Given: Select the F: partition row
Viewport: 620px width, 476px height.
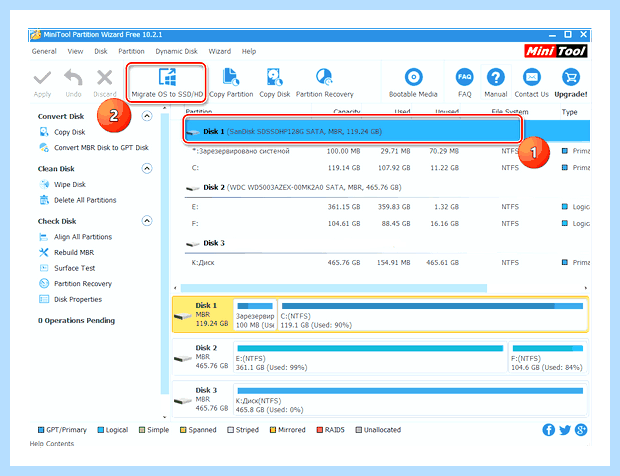Looking at the screenshot, I should 388,223.
